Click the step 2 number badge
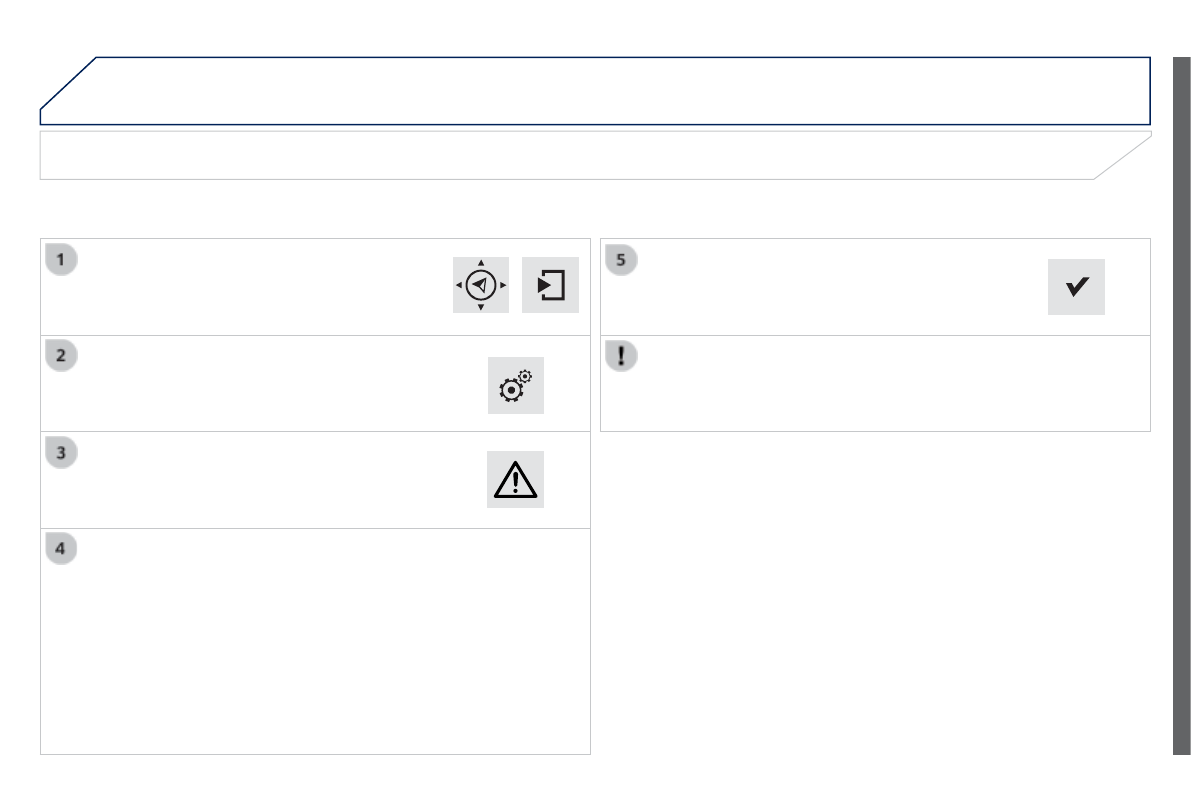Viewport: 1191px width, 794px height. [62, 356]
